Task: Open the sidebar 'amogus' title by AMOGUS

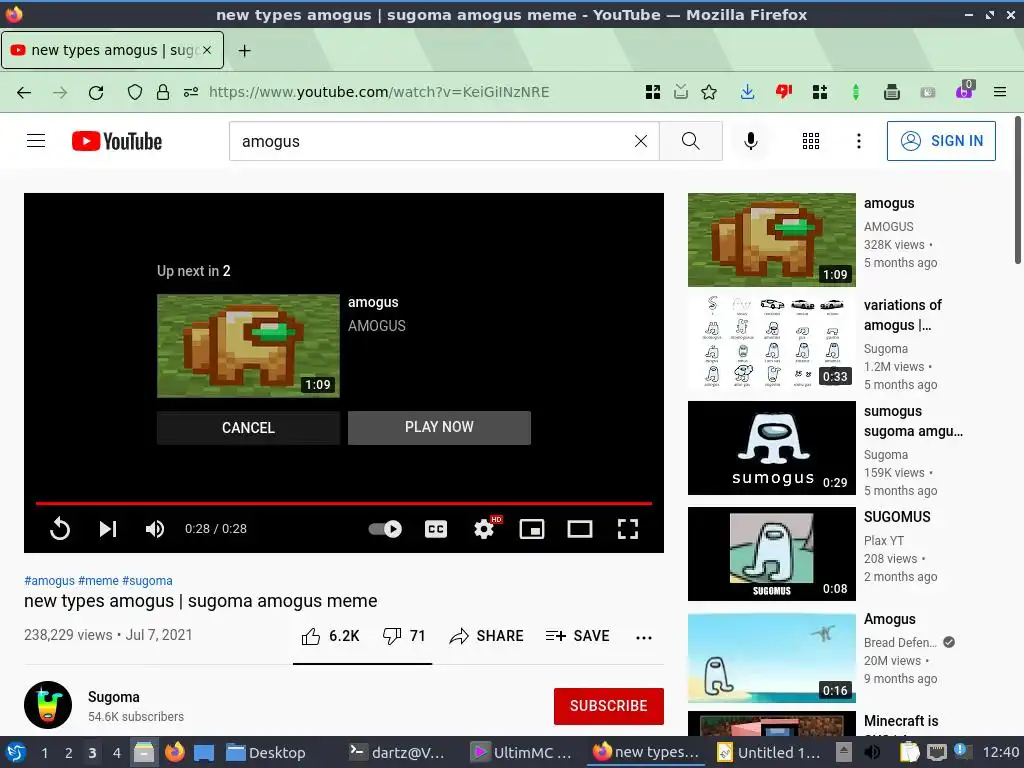Action: coord(889,203)
